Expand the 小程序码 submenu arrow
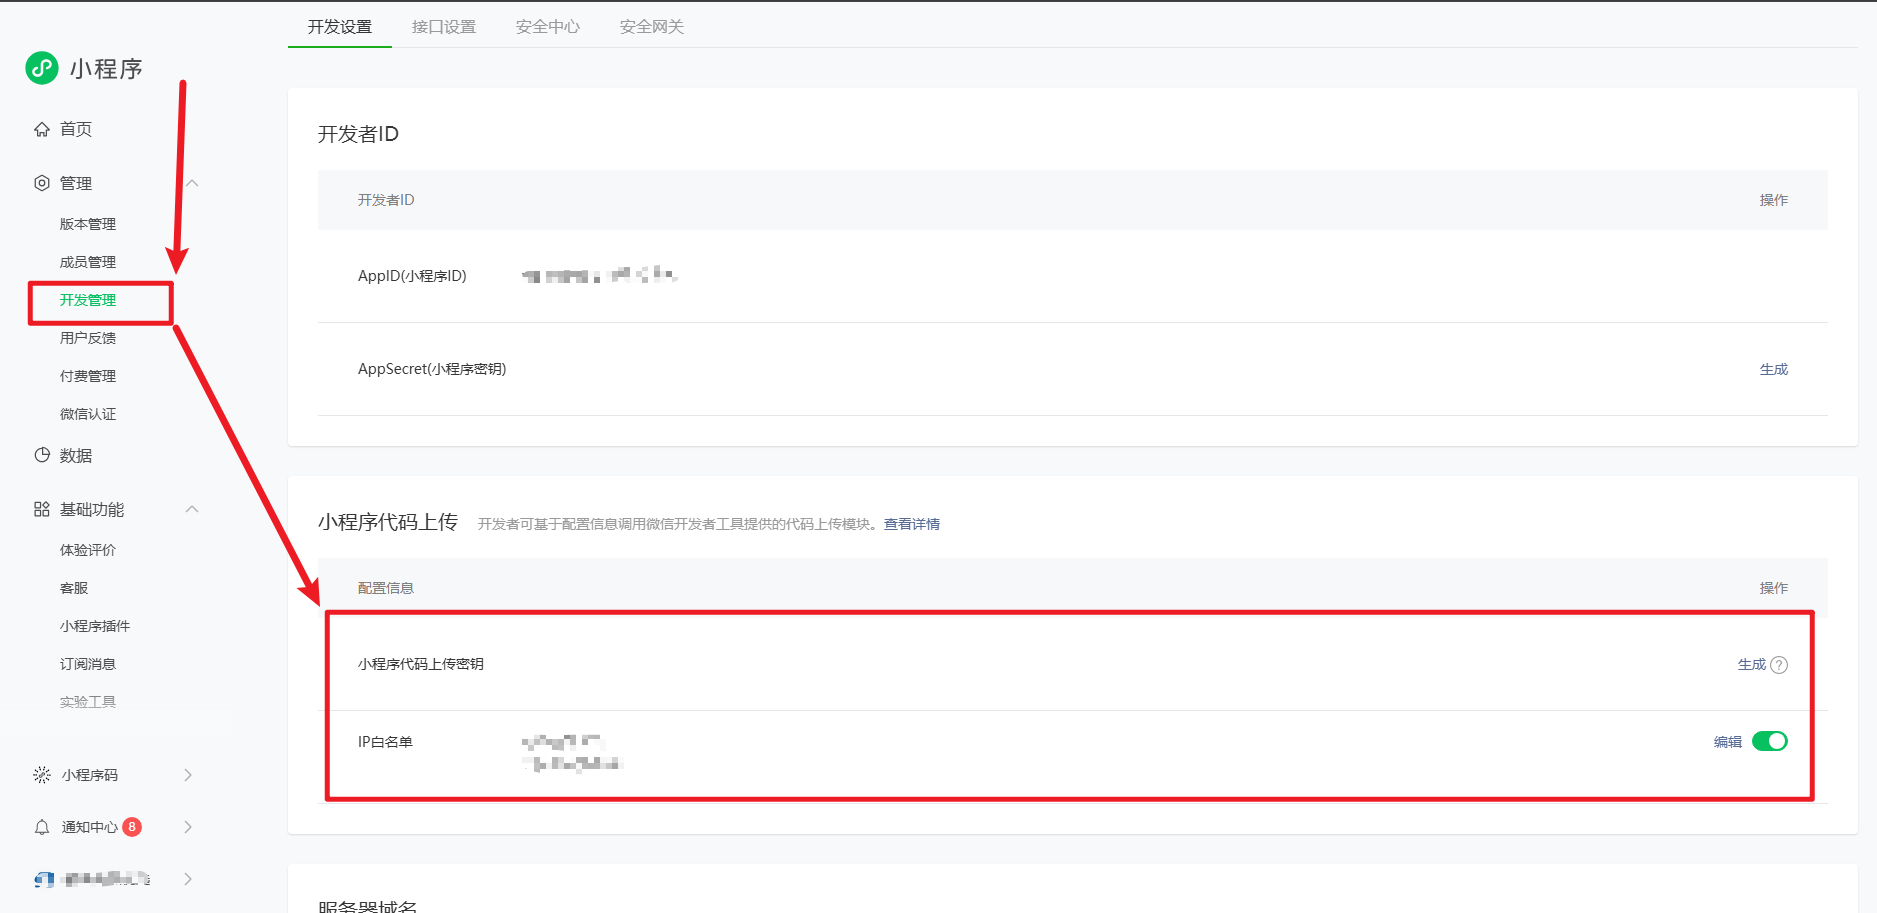 [188, 775]
